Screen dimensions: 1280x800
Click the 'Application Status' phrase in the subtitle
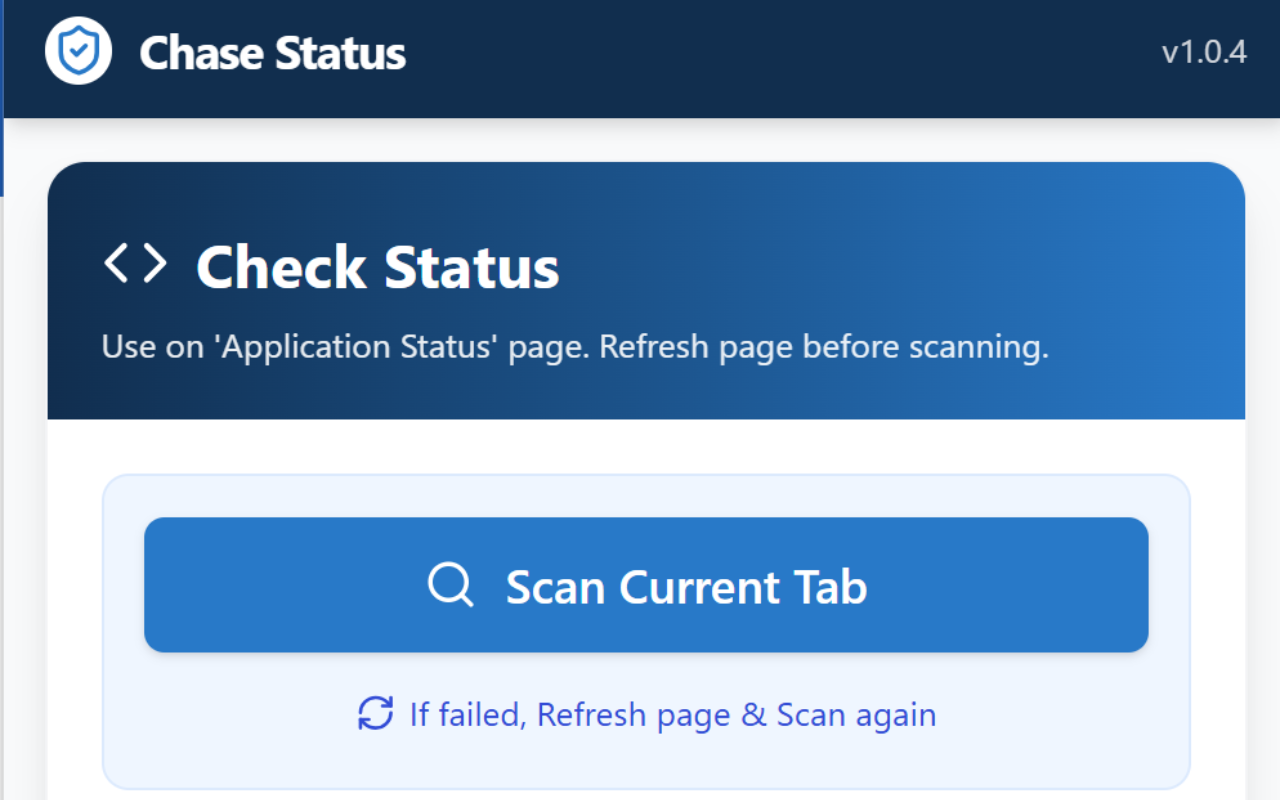click(359, 347)
